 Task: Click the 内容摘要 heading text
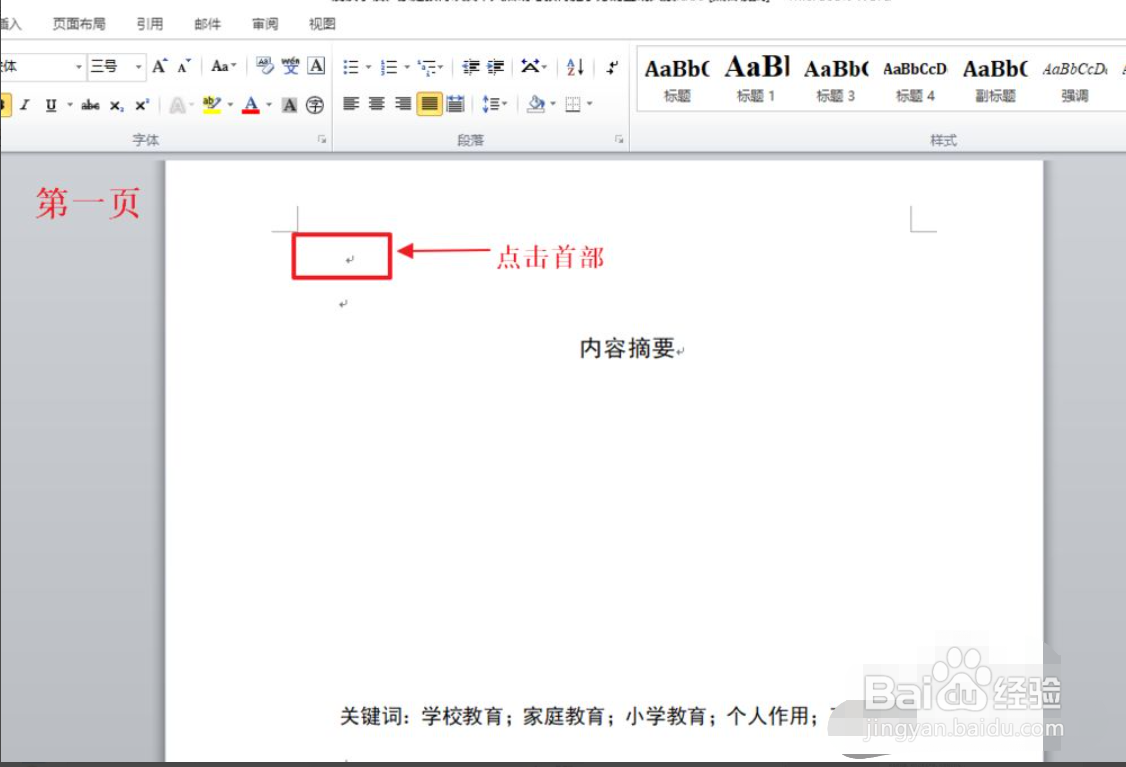point(627,348)
